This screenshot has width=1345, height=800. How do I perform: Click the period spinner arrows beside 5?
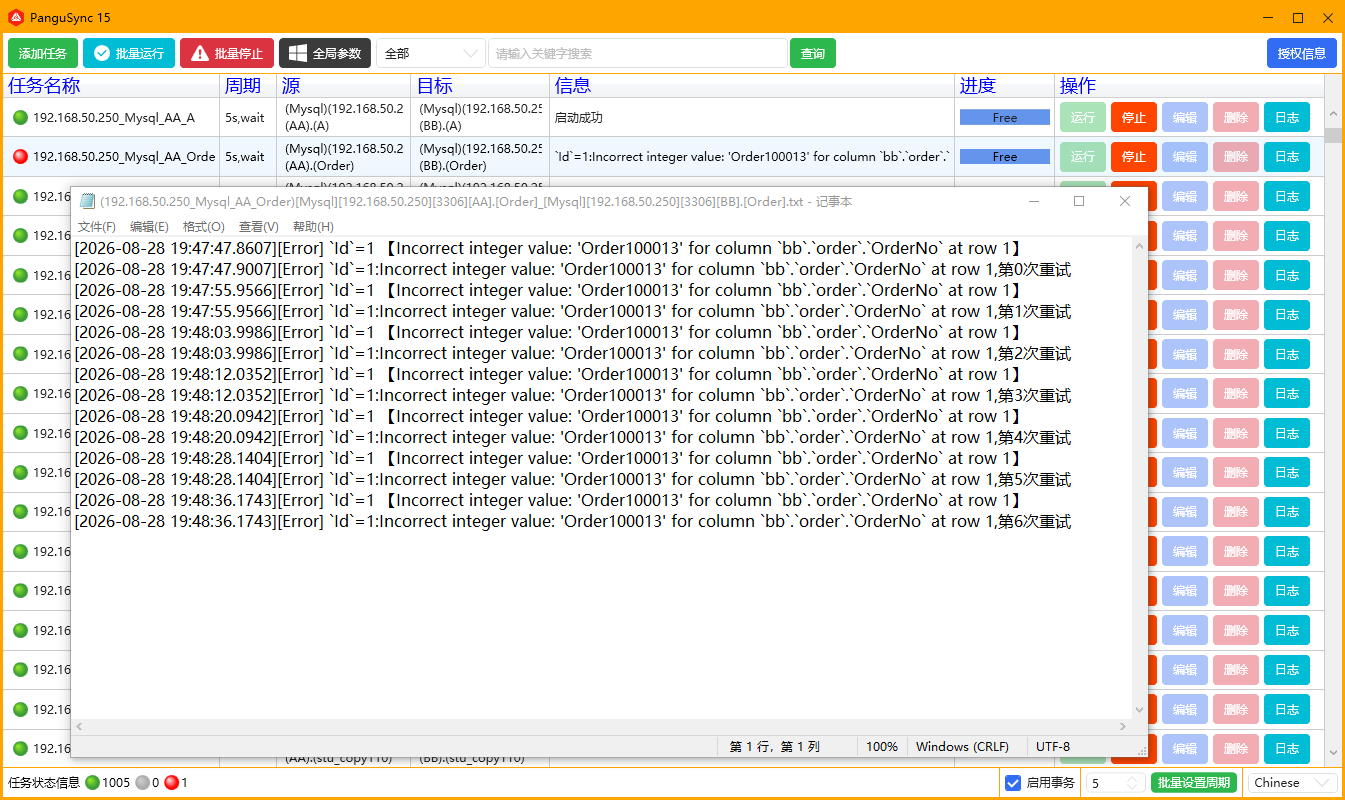click(1133, 783)
